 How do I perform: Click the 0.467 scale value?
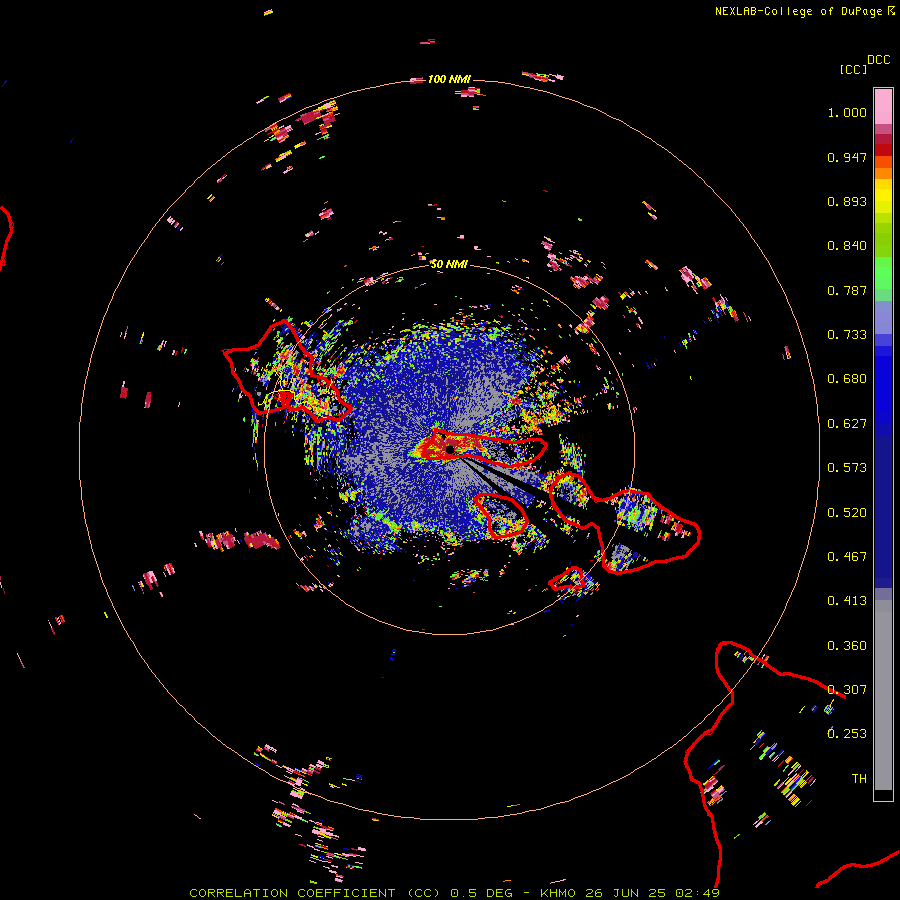(x=847, y=557)
